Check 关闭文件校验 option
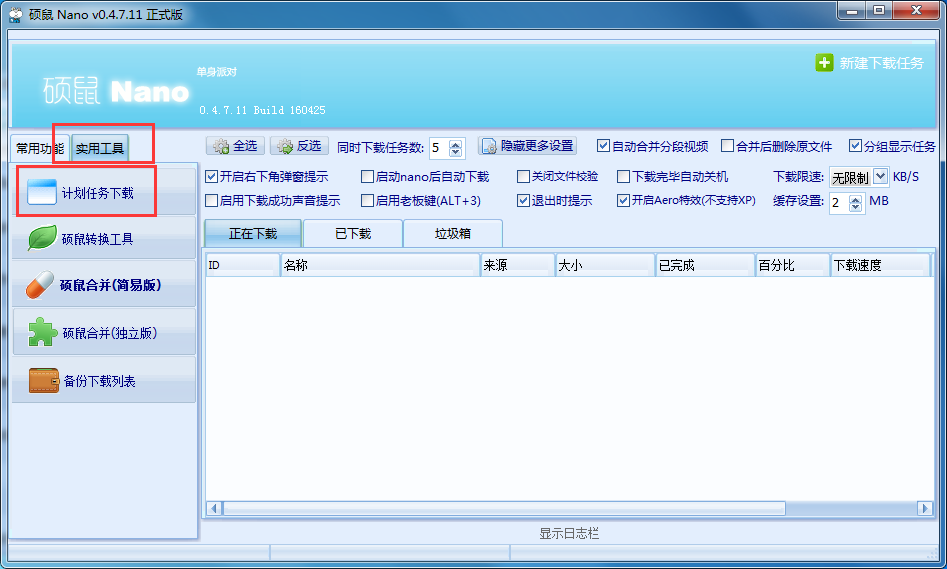Screen dimensions: 947x569 523,176
